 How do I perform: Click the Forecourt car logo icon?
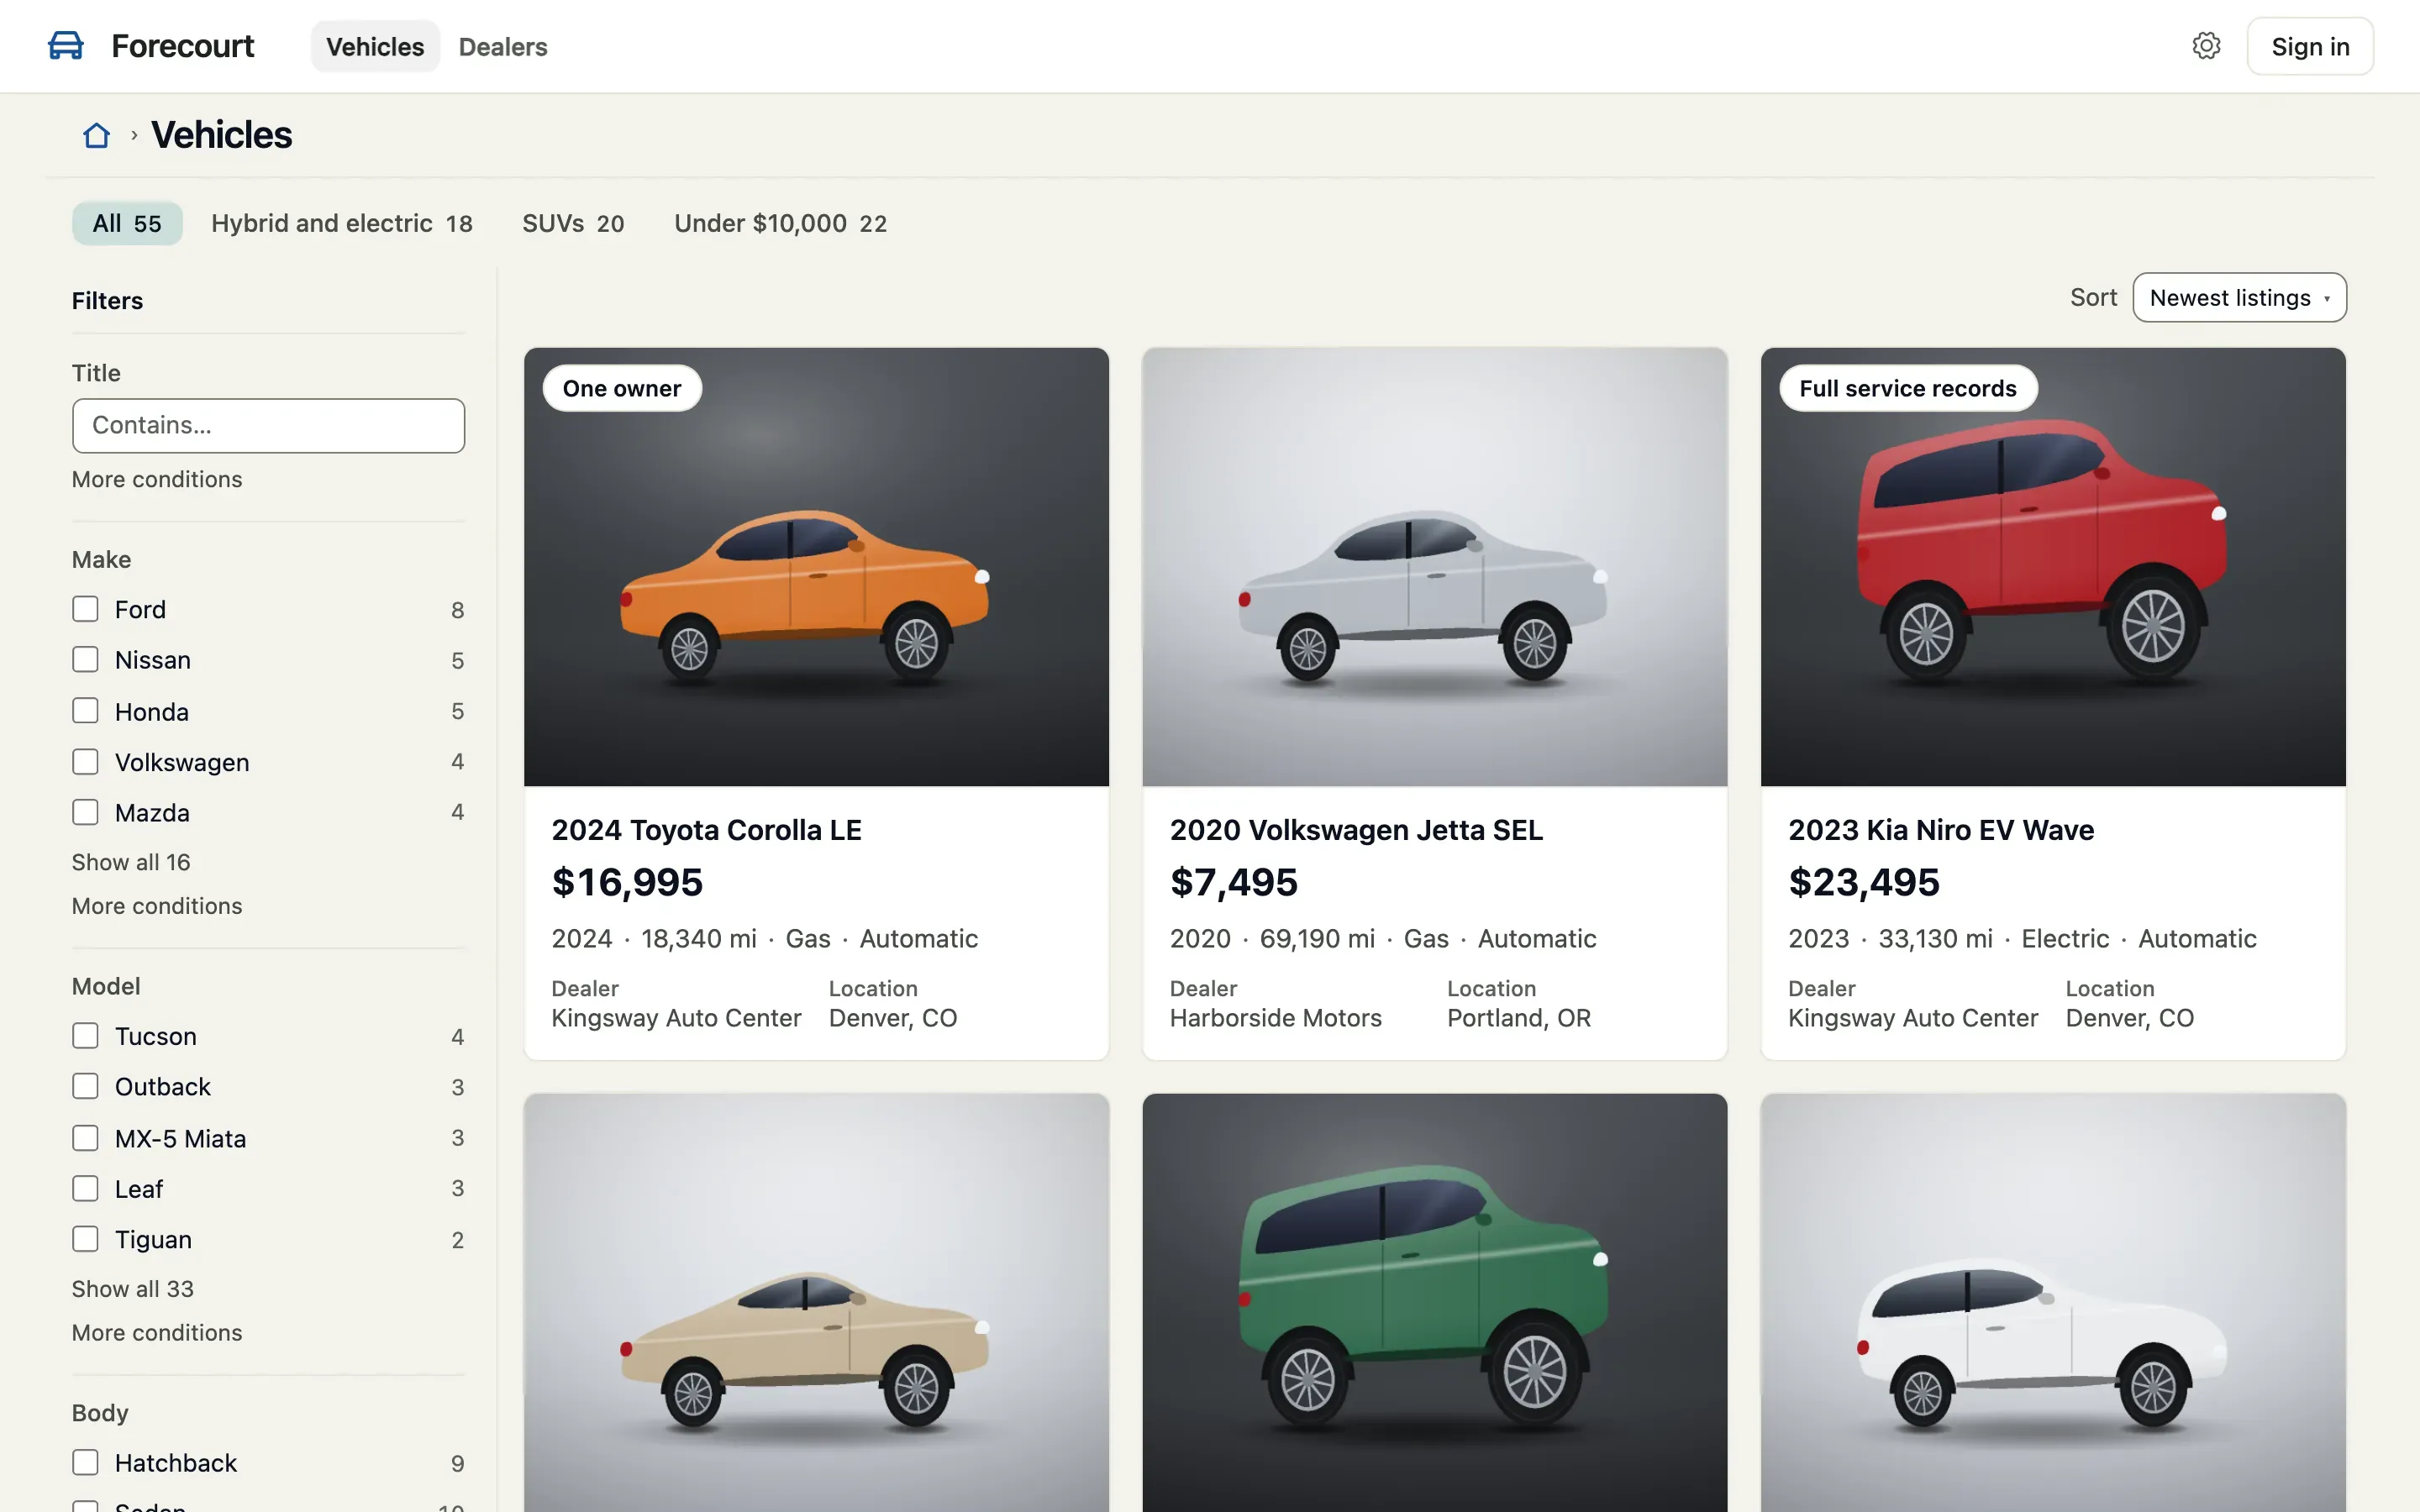tap(66, 46)
